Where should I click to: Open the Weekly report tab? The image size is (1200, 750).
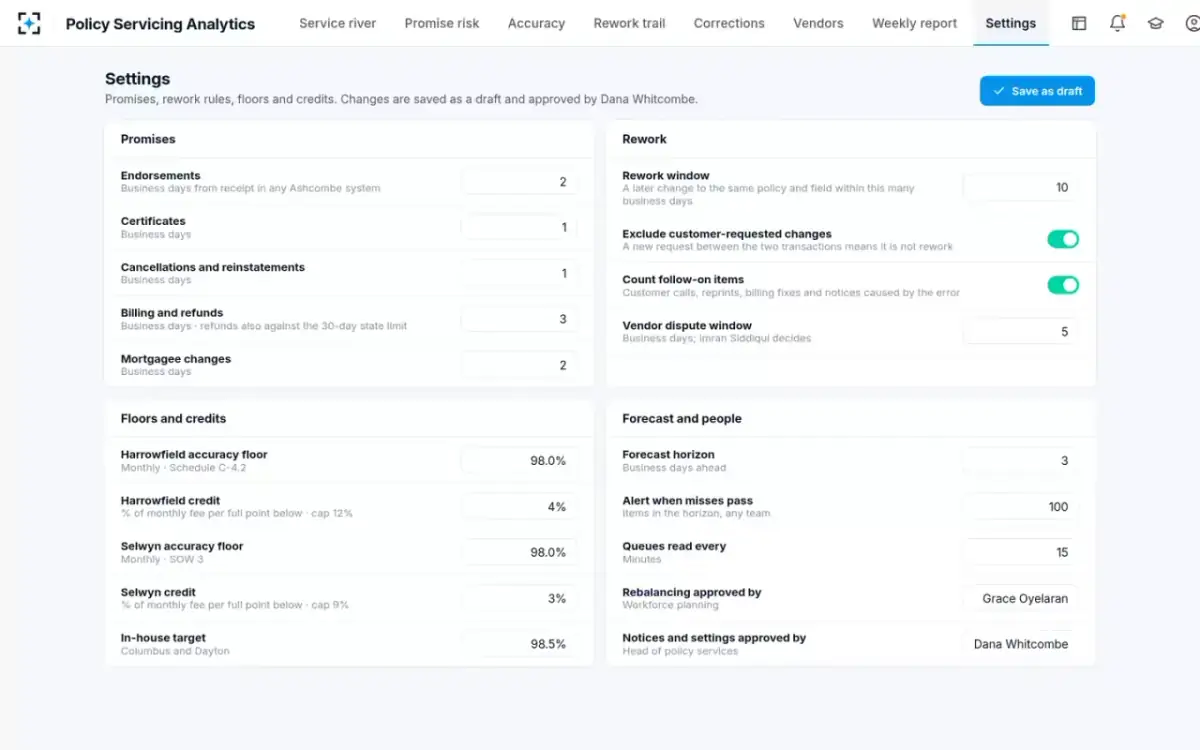pos(914,23)
